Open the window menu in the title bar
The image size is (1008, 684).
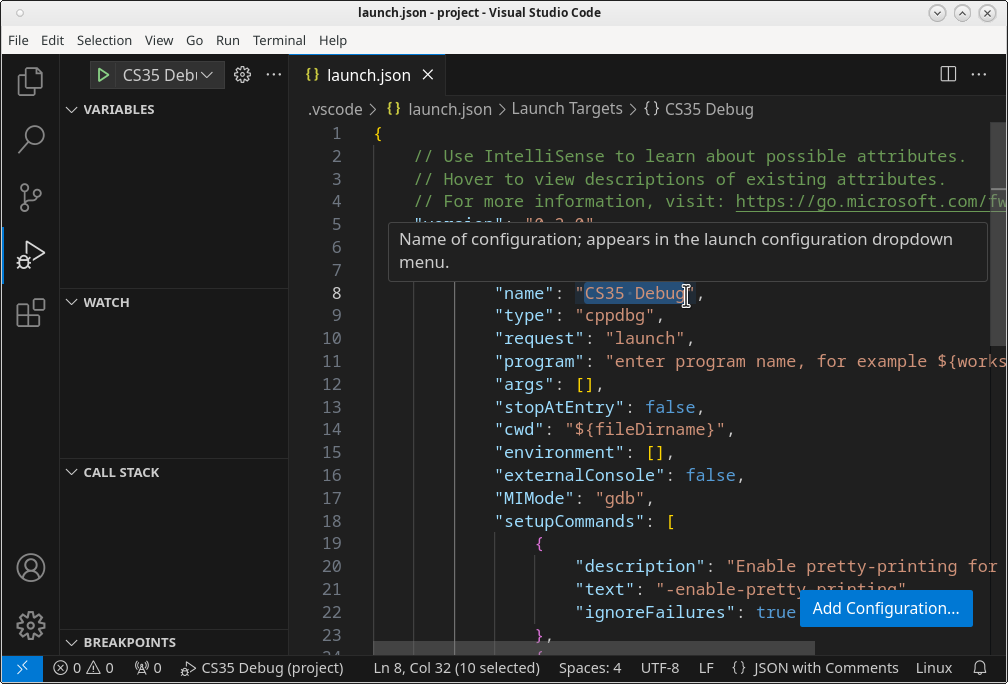pos(21,12)
